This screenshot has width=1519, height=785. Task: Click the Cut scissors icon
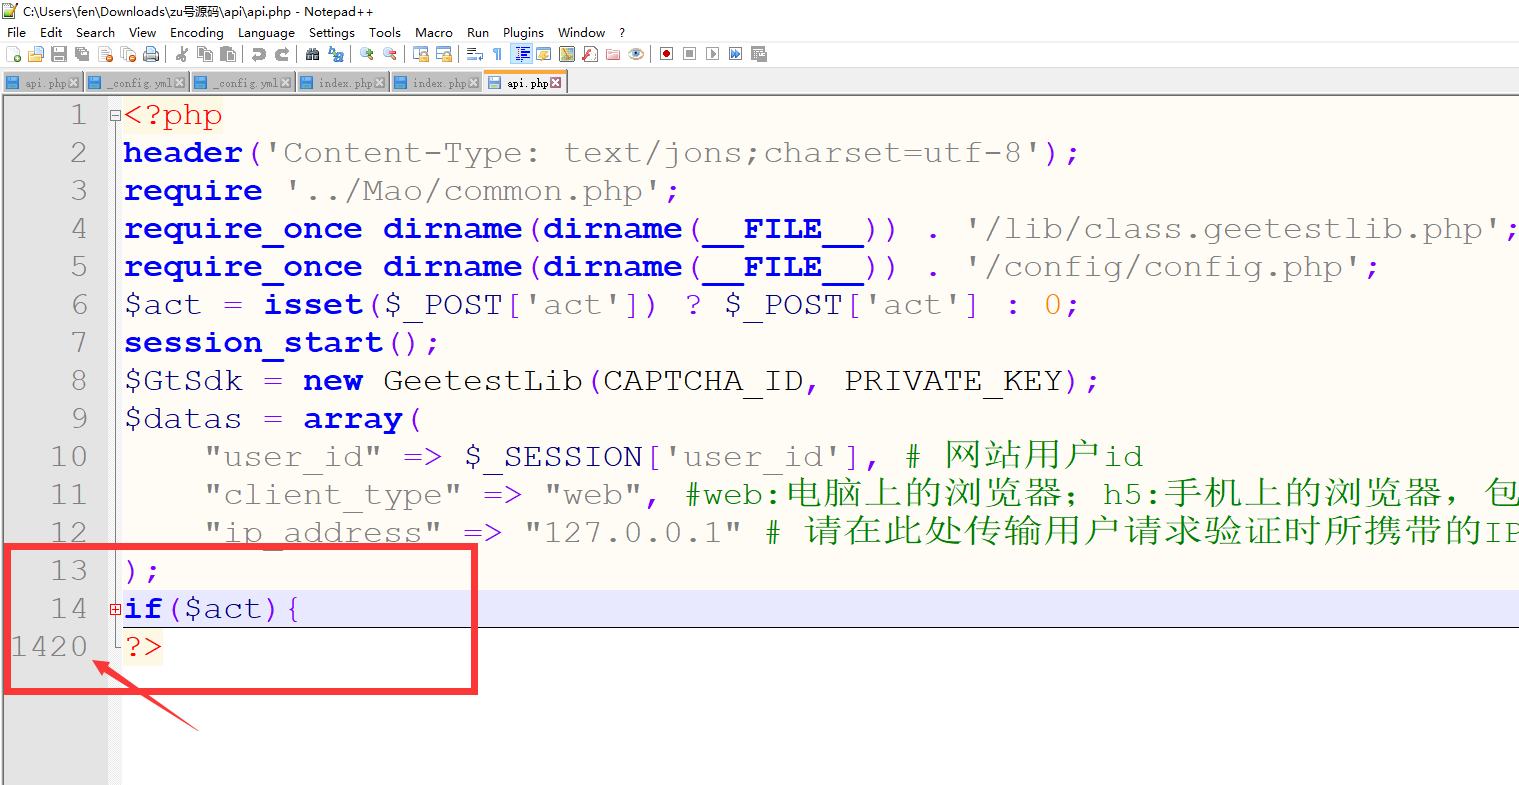[182, 54]
